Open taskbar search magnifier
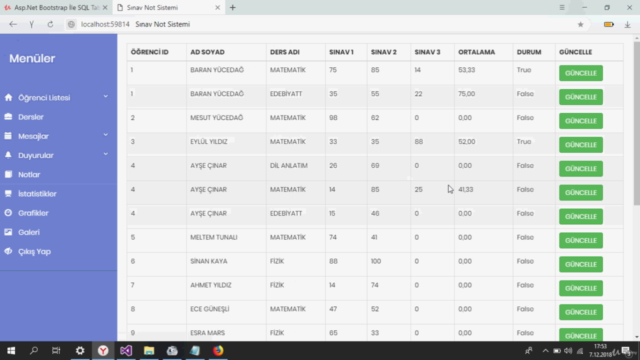 [34, 351]
